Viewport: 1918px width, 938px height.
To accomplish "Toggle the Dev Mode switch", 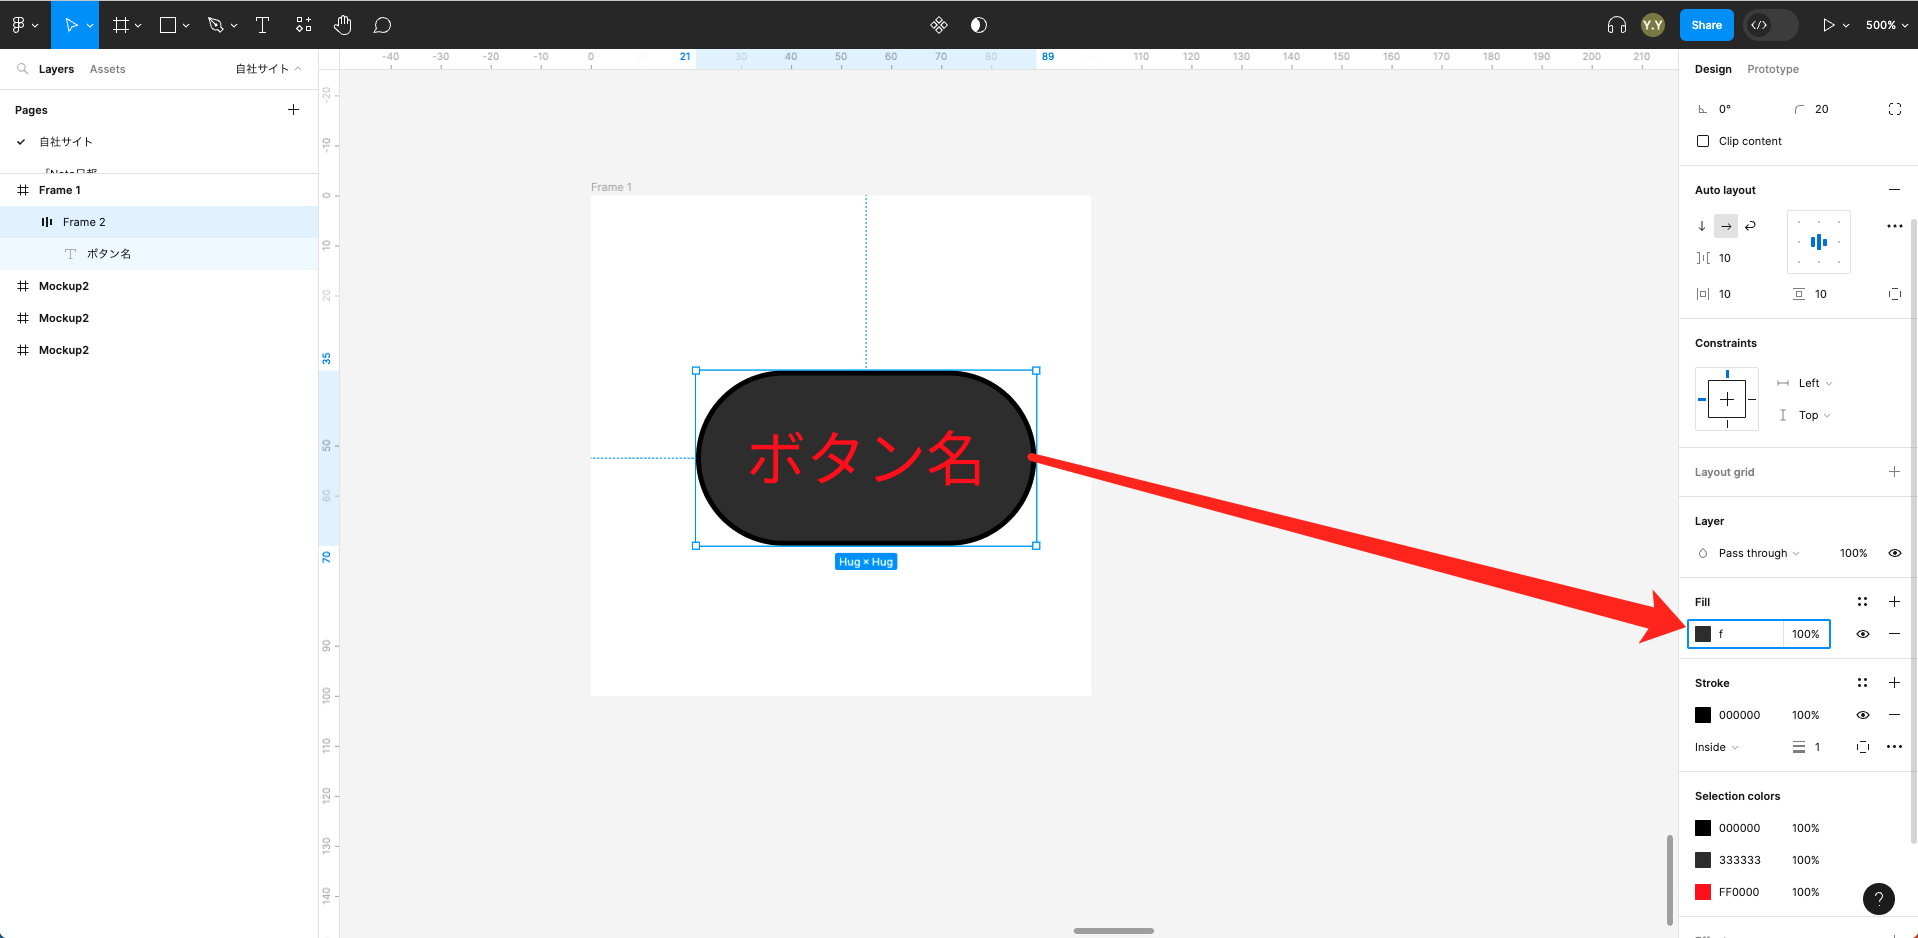I will click(x=1770, y=25).
